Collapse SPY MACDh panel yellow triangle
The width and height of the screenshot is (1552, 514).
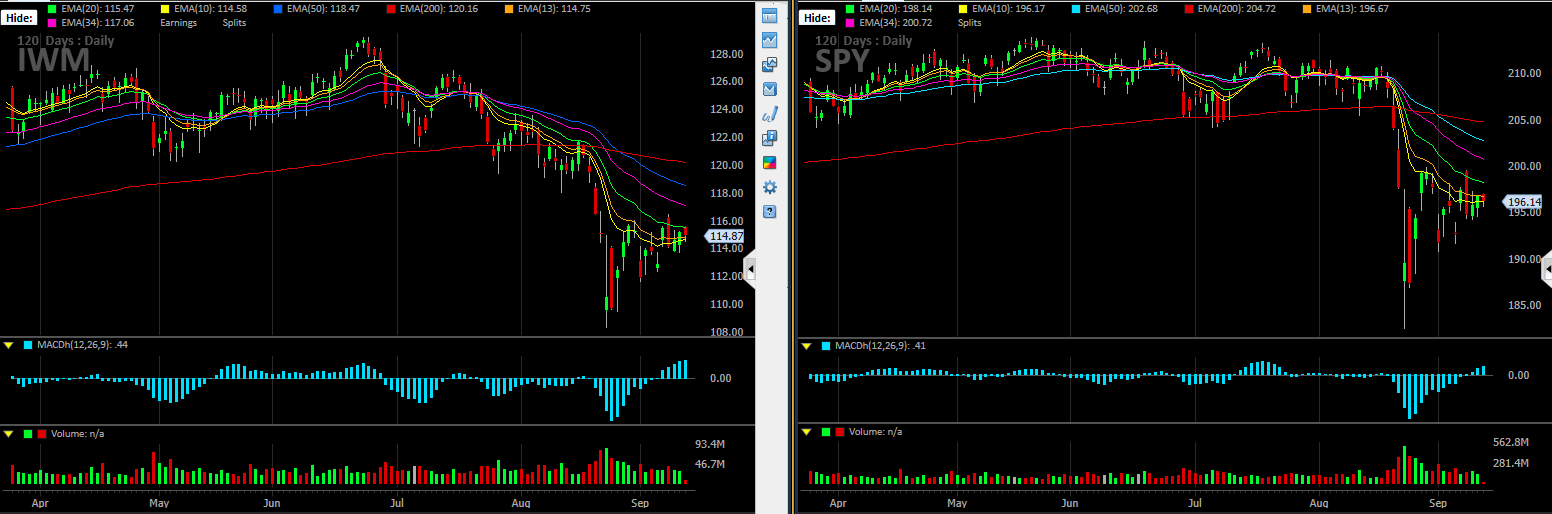tap(808, 345)
